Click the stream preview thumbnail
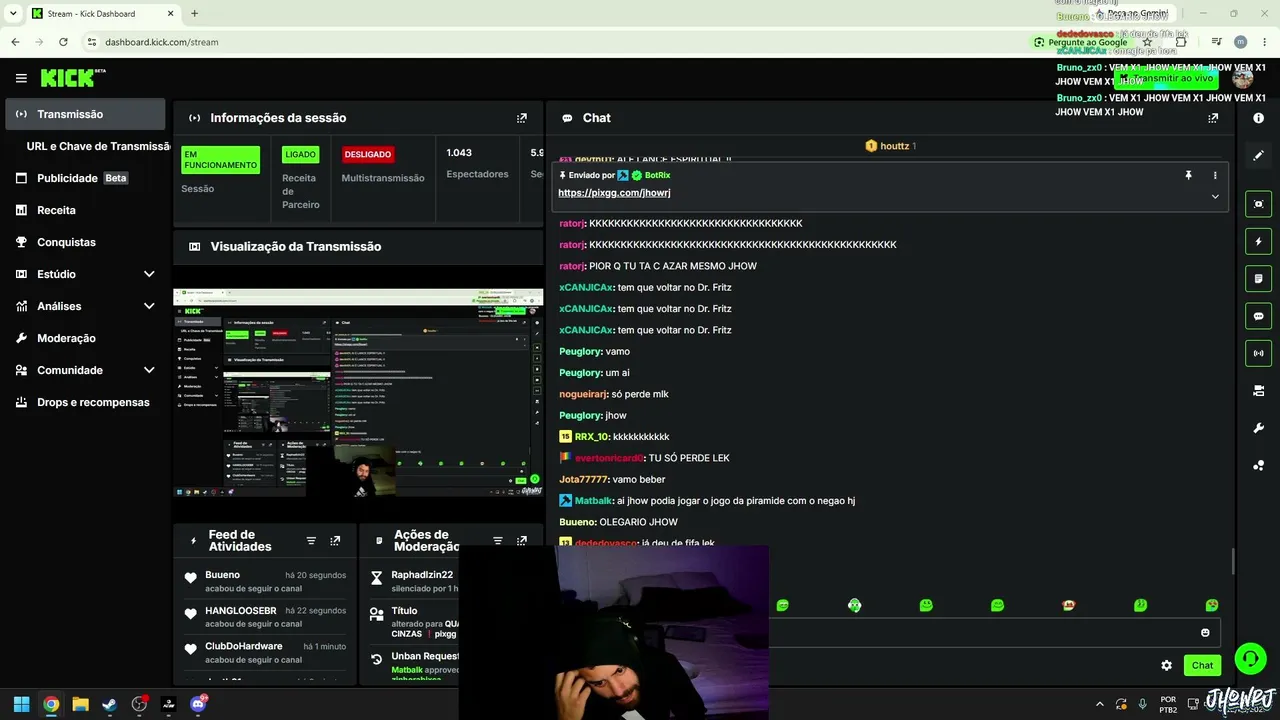 click(360, 392)
